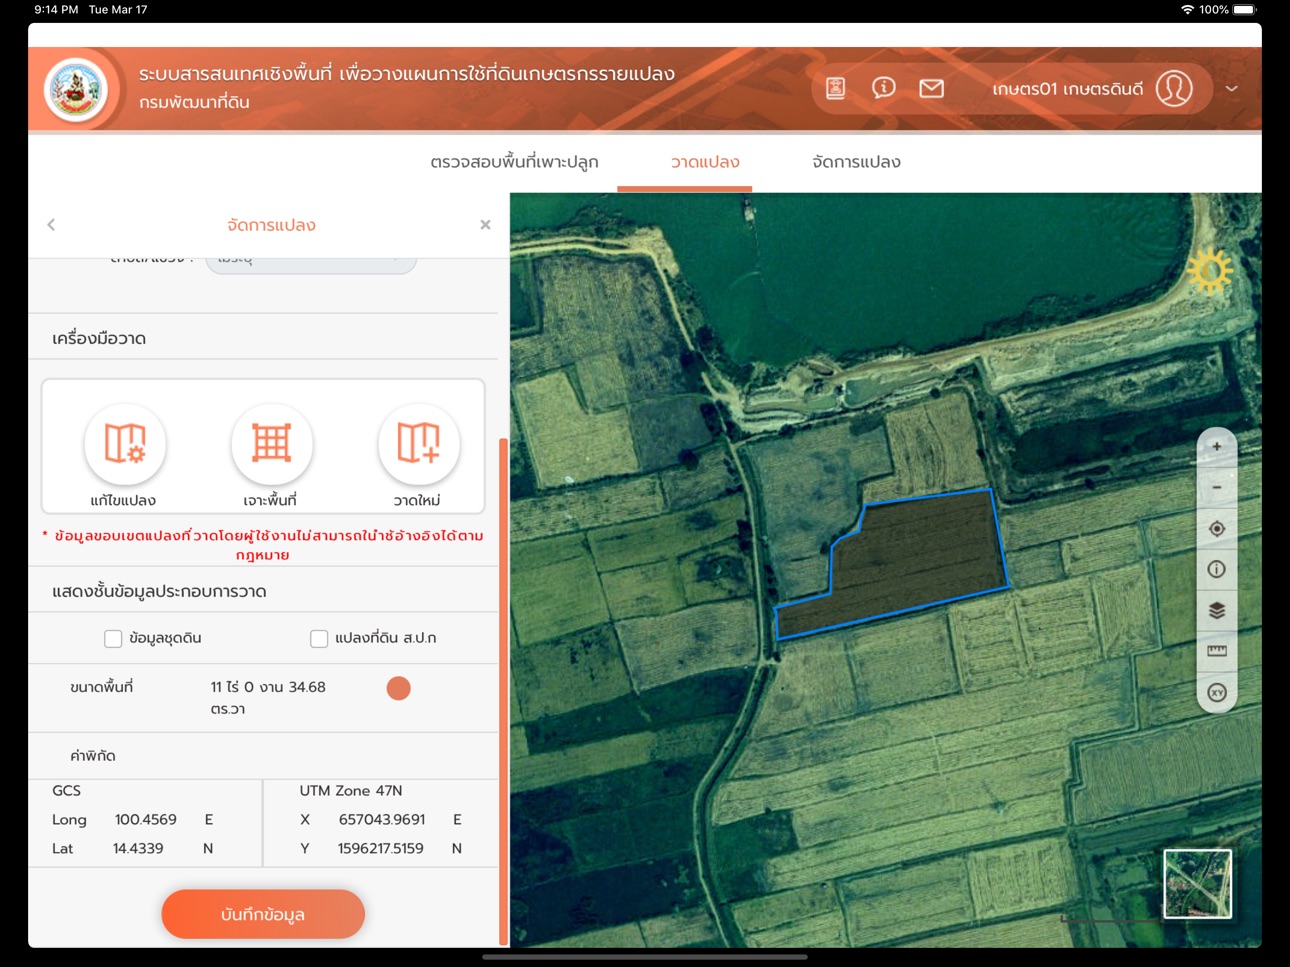Image resolution: width=1290 pixels, height=967 pixels.
Task: Click the user profile avatar icon
Action: point(1174,88)
